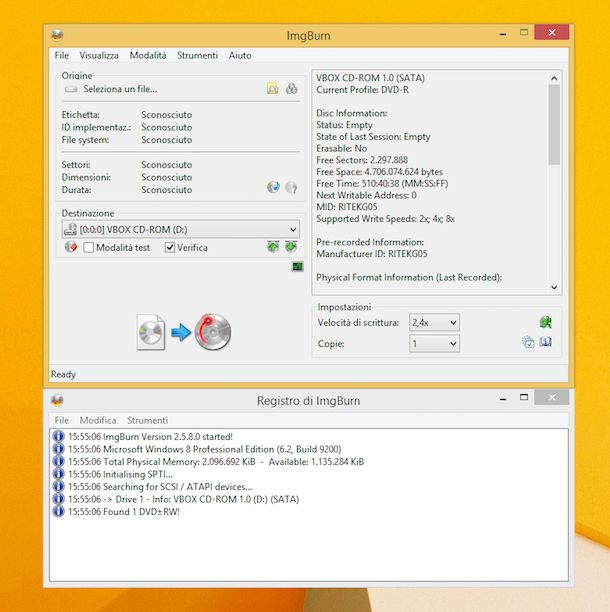The image size is (610, 612).
Task: Select the log line 'Initialising SPTI...'
Action: tap(120, 474)
